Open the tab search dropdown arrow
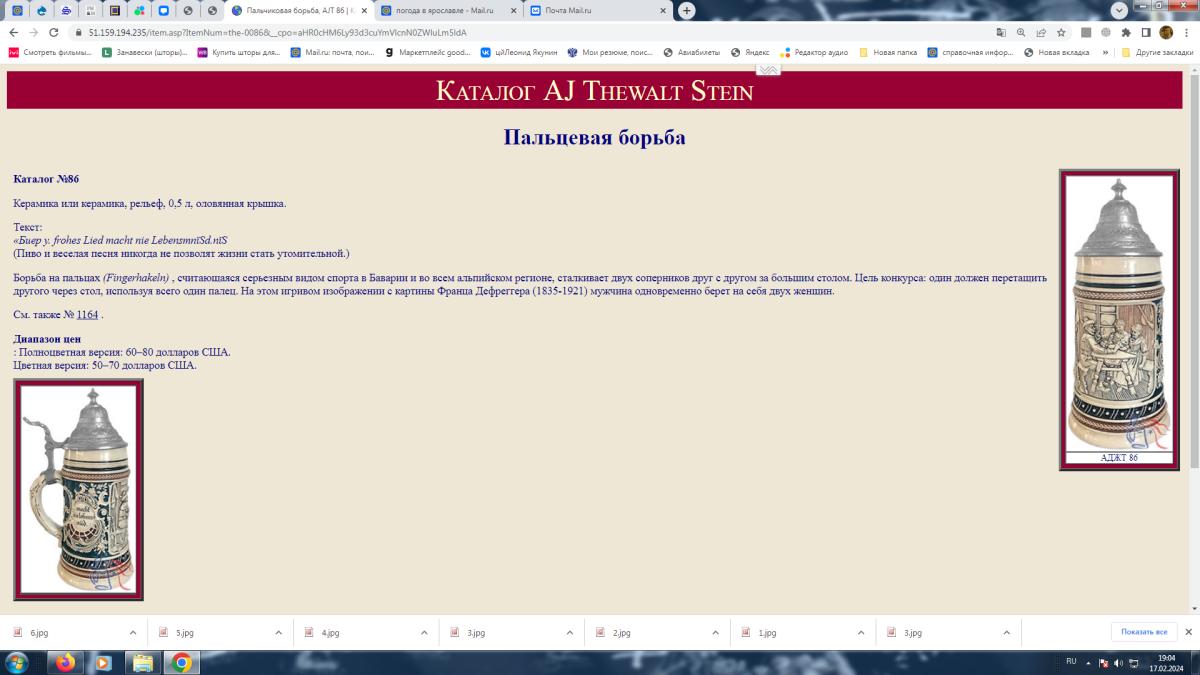 click(1120, 10)
